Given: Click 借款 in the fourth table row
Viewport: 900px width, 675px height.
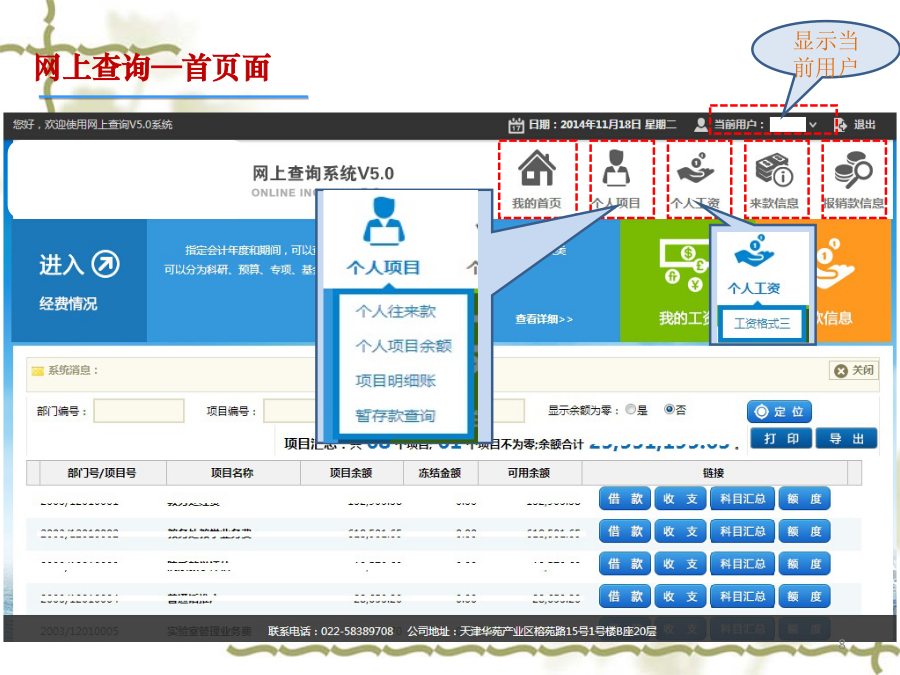Looking at the screenshot, I should pyautogui.click(x=625, y=597).
